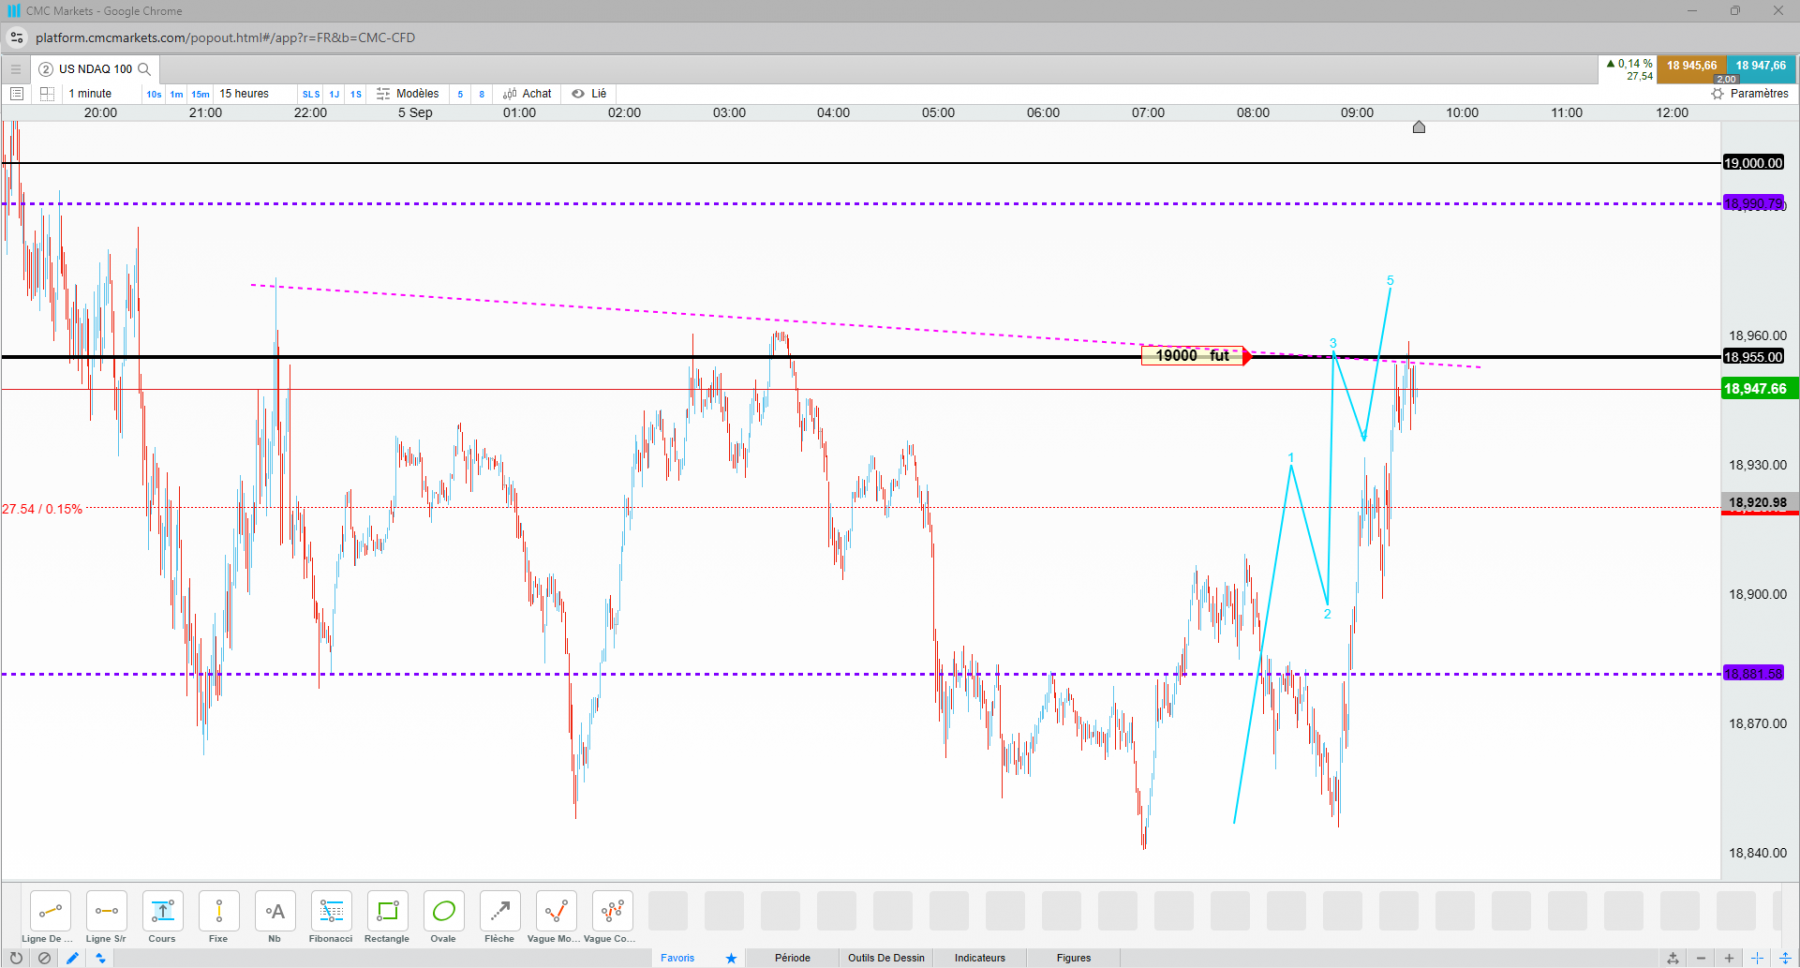Click the auto-scale chart icon bottom right

click(x=1673, y=958)
